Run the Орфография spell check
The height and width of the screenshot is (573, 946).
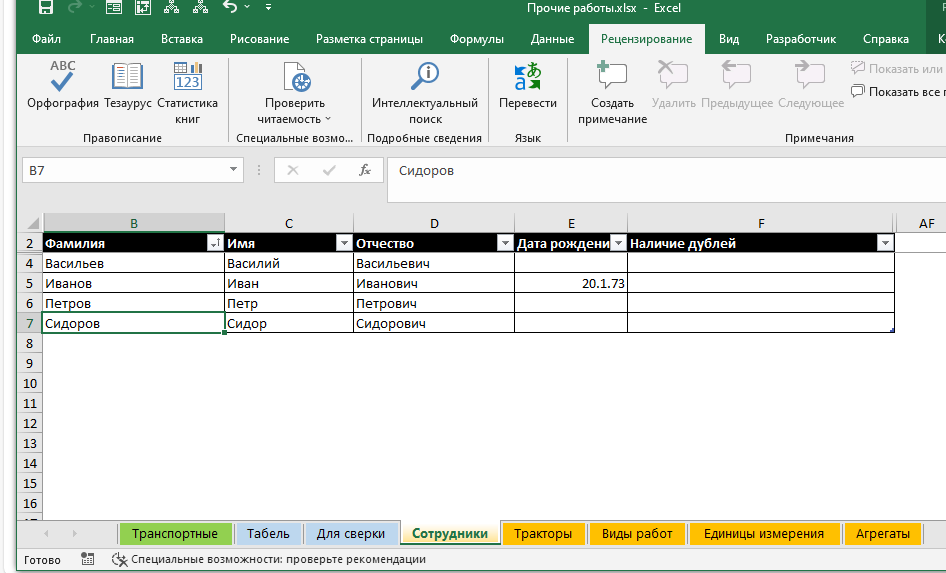click(x=63, y=84)
